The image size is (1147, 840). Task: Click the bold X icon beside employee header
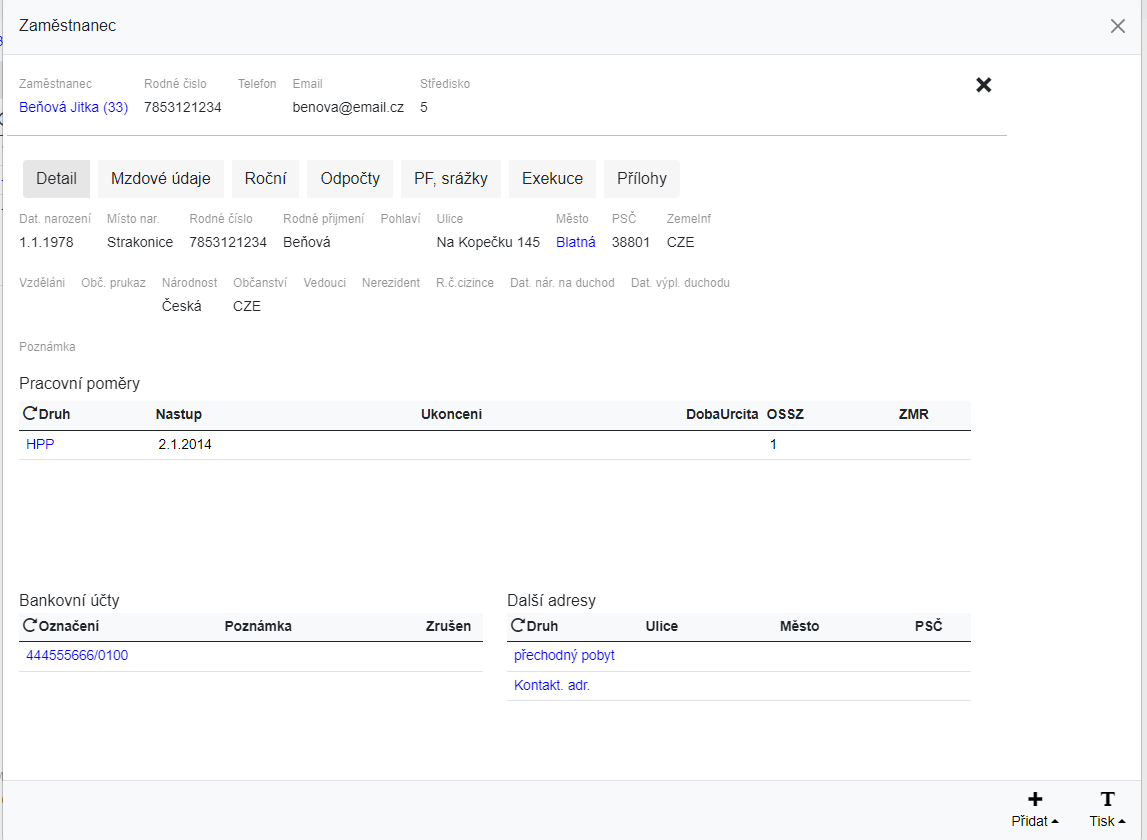(983, 85)
